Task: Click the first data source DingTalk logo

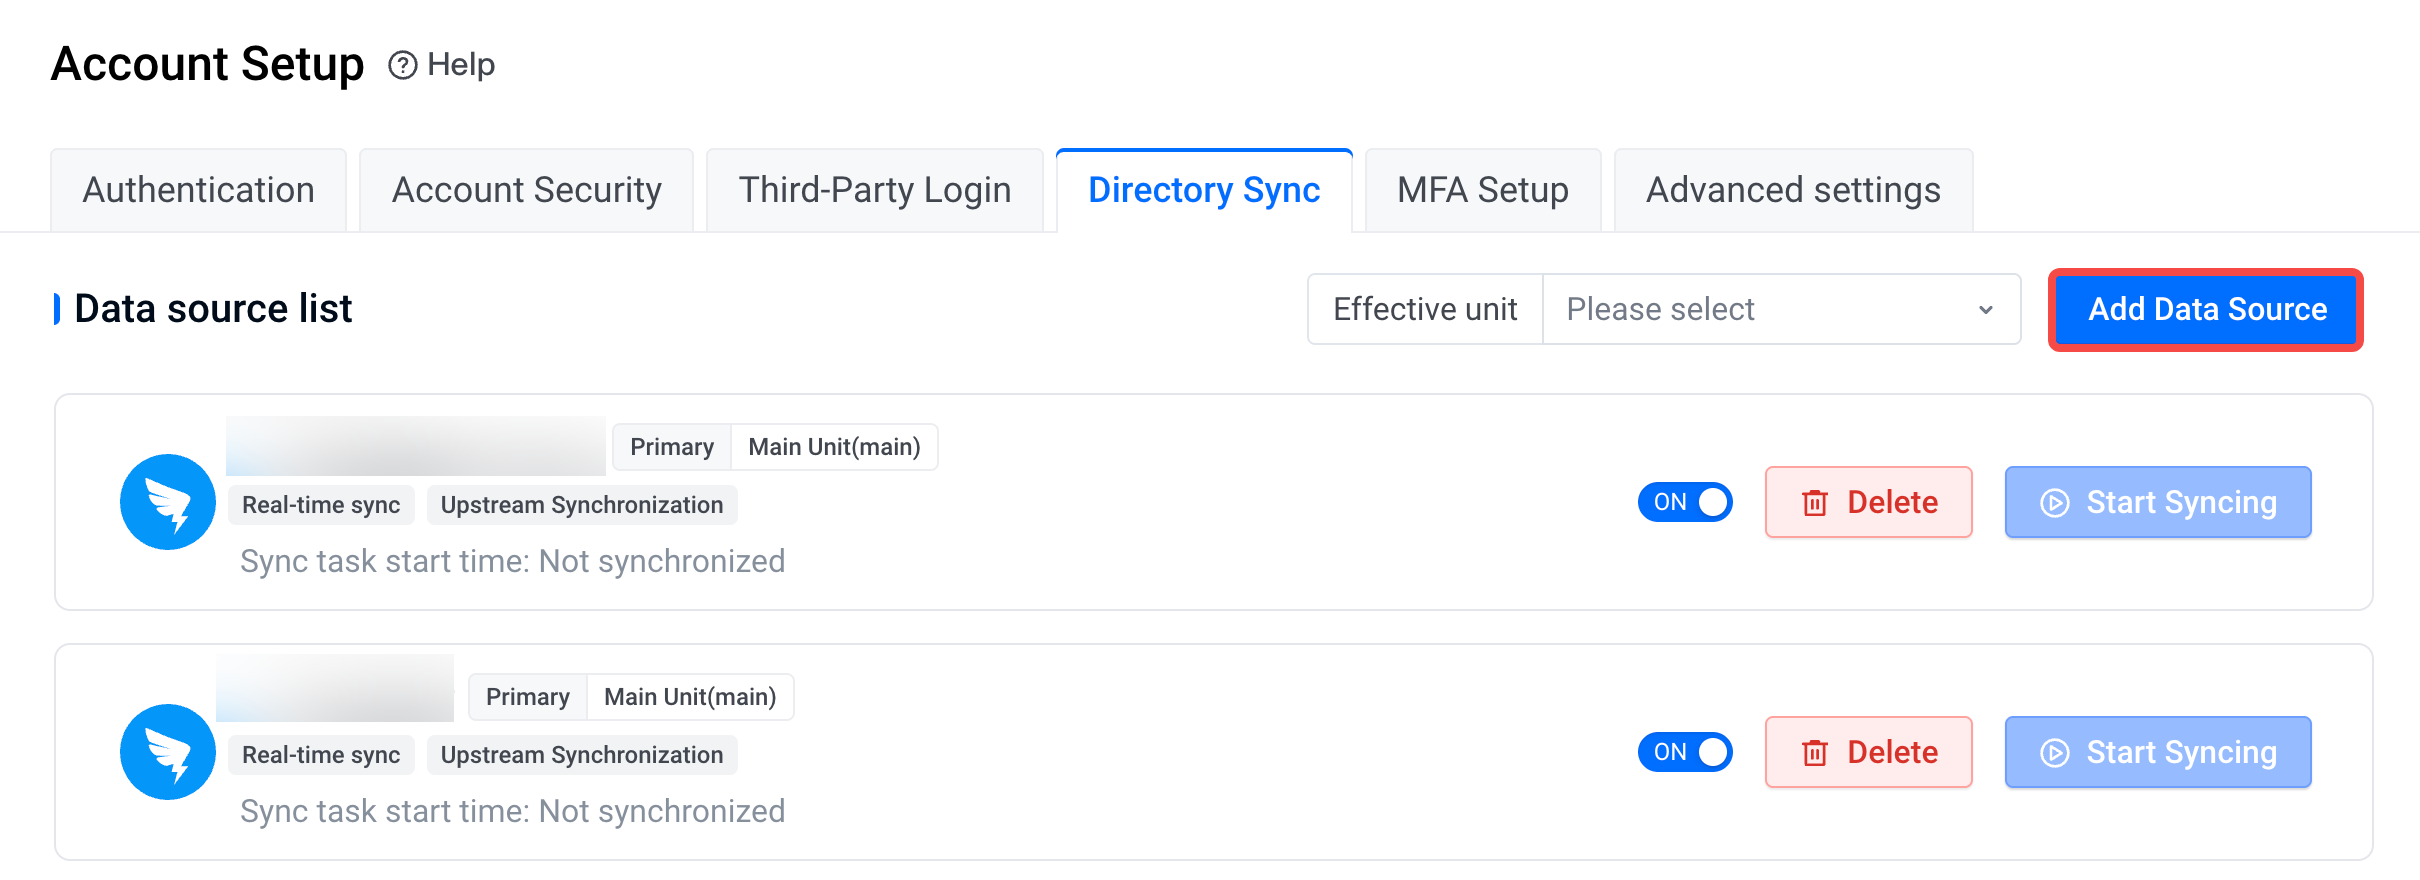Action: (168, 502)
